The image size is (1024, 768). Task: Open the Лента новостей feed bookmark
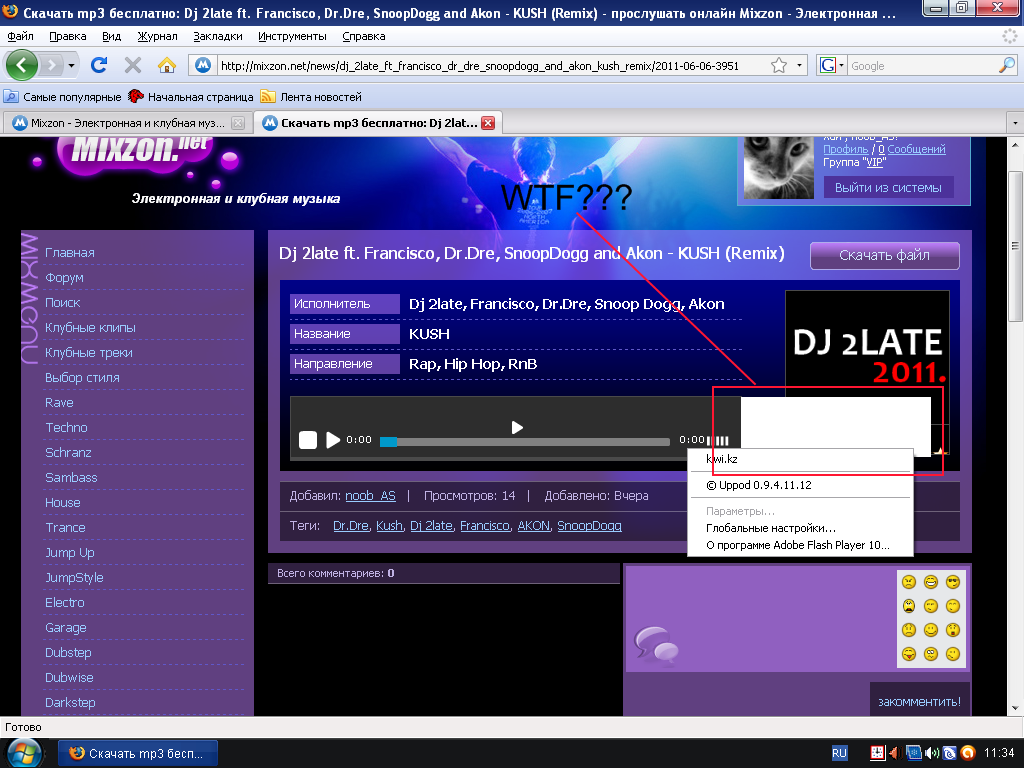click(311, 97)
